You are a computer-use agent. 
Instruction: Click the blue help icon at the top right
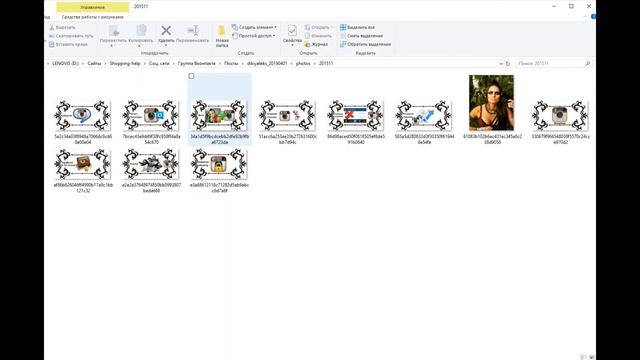pyautogui.click(x=593, y=17)
